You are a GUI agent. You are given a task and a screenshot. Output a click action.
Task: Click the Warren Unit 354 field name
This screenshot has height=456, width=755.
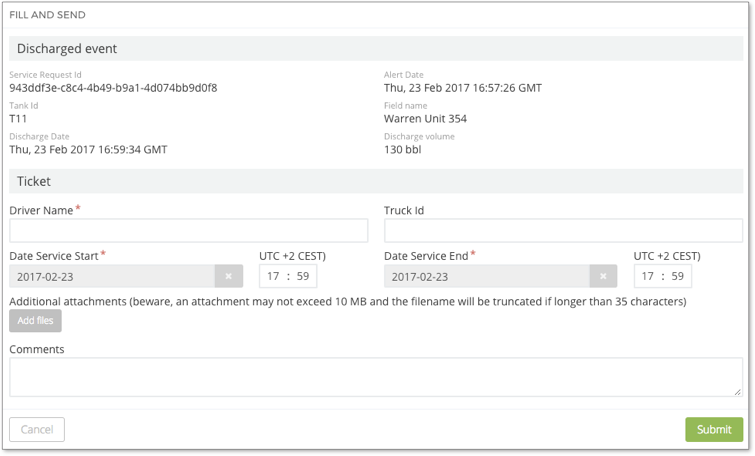[x=425, y=118]
